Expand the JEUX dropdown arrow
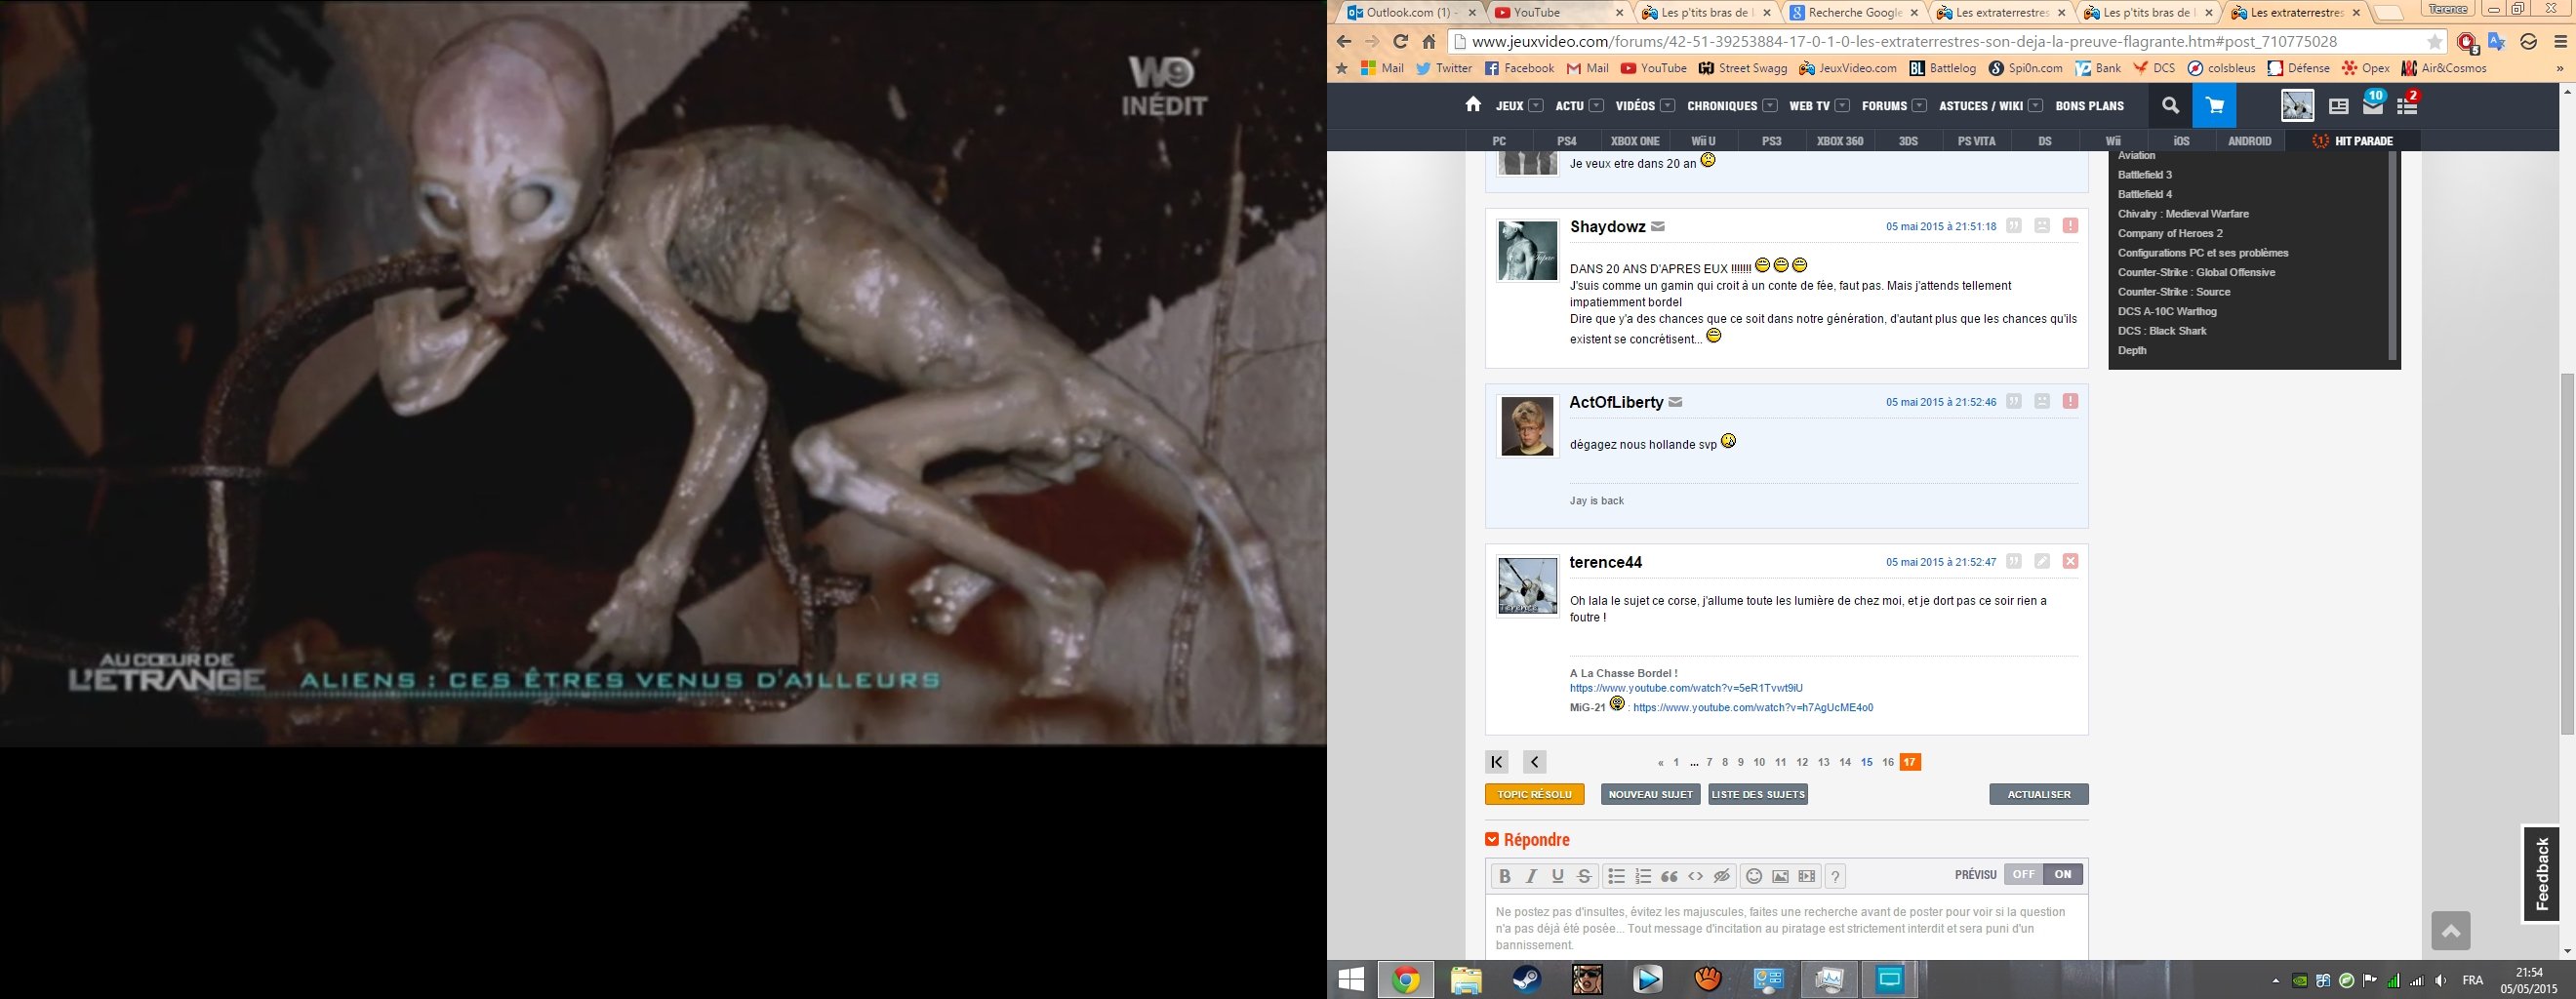 tap(1535, 106)
